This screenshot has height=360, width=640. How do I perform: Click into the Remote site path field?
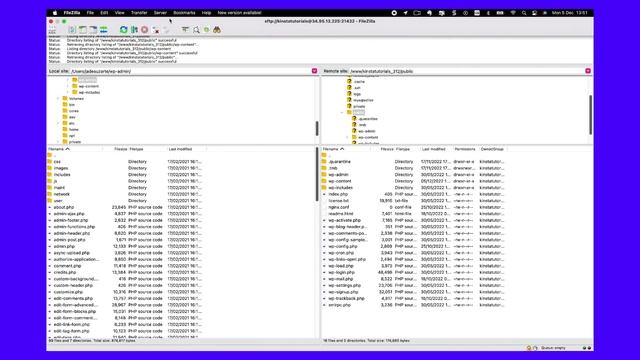point(467,71)
